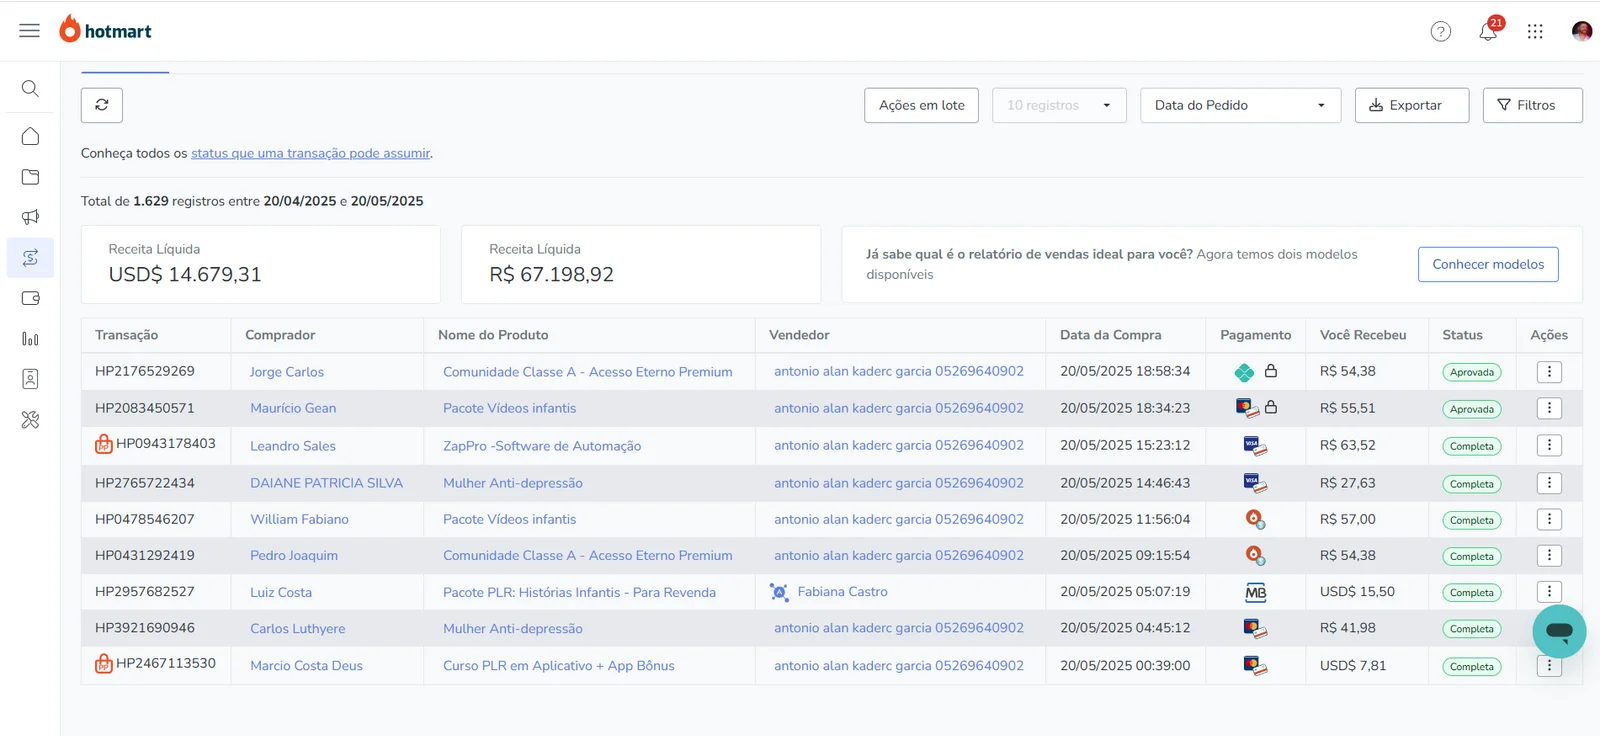Go to home icon in sidebar
The height and width of the screenshot is (736, 1600).
30,136
